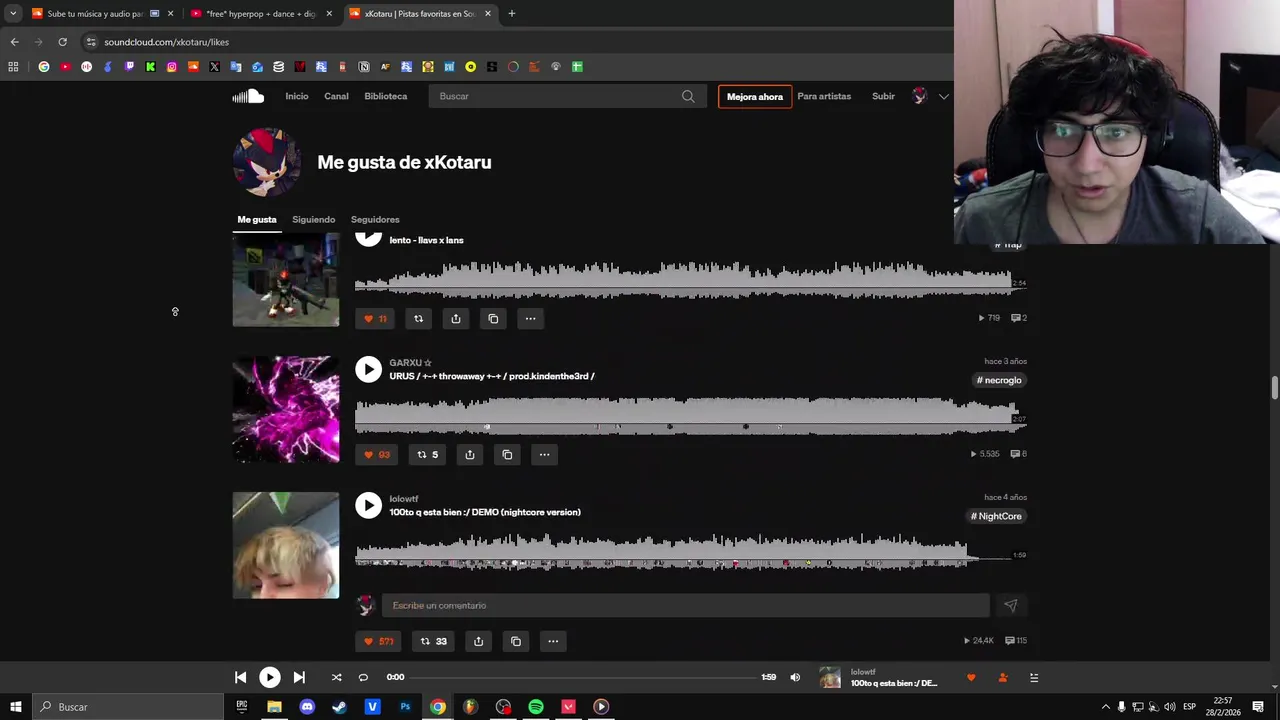Play the GARXU URUS throwaway track
This screenshot has height=720, width=1280.
369,369
